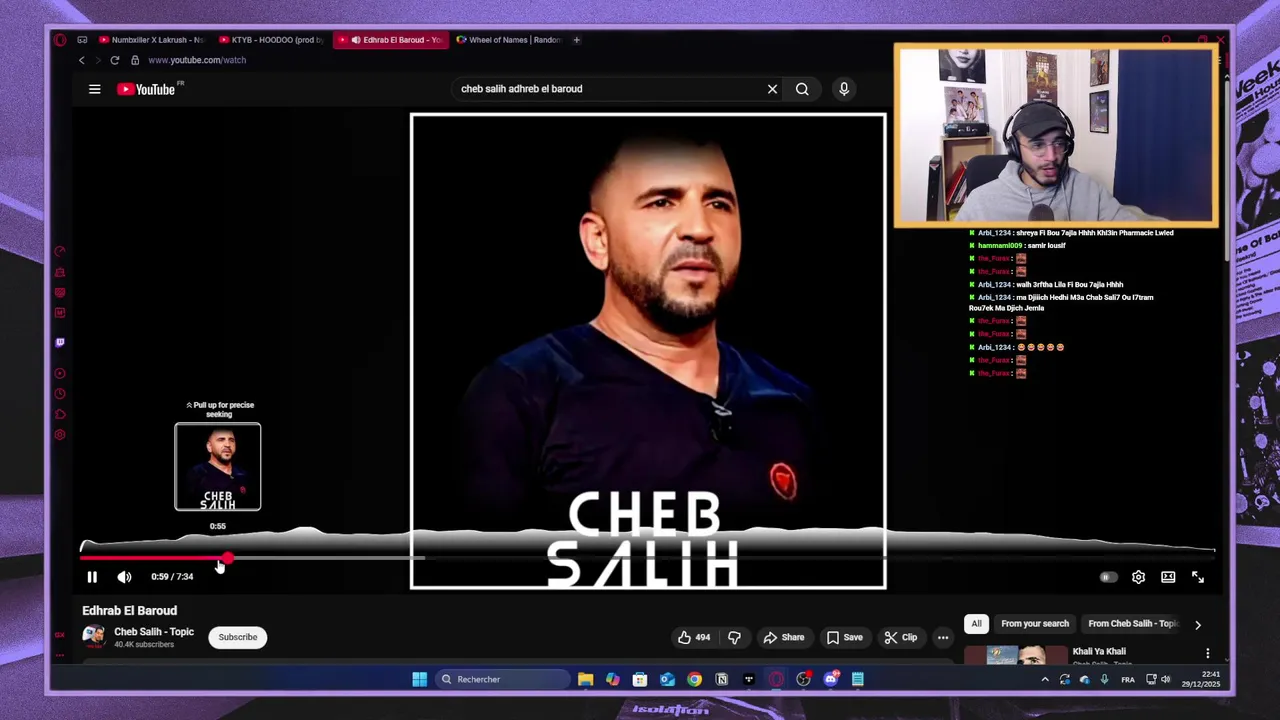Like the video with 494 likes
This screenshot has height=720, width=1280.
coord(693,637)
